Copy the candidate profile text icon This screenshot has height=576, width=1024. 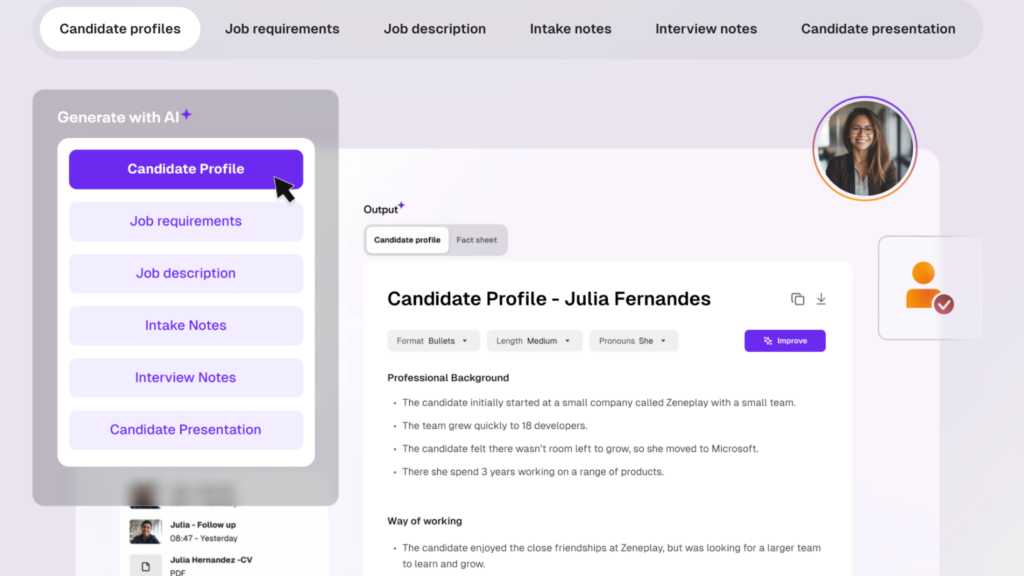click(797, 299)
